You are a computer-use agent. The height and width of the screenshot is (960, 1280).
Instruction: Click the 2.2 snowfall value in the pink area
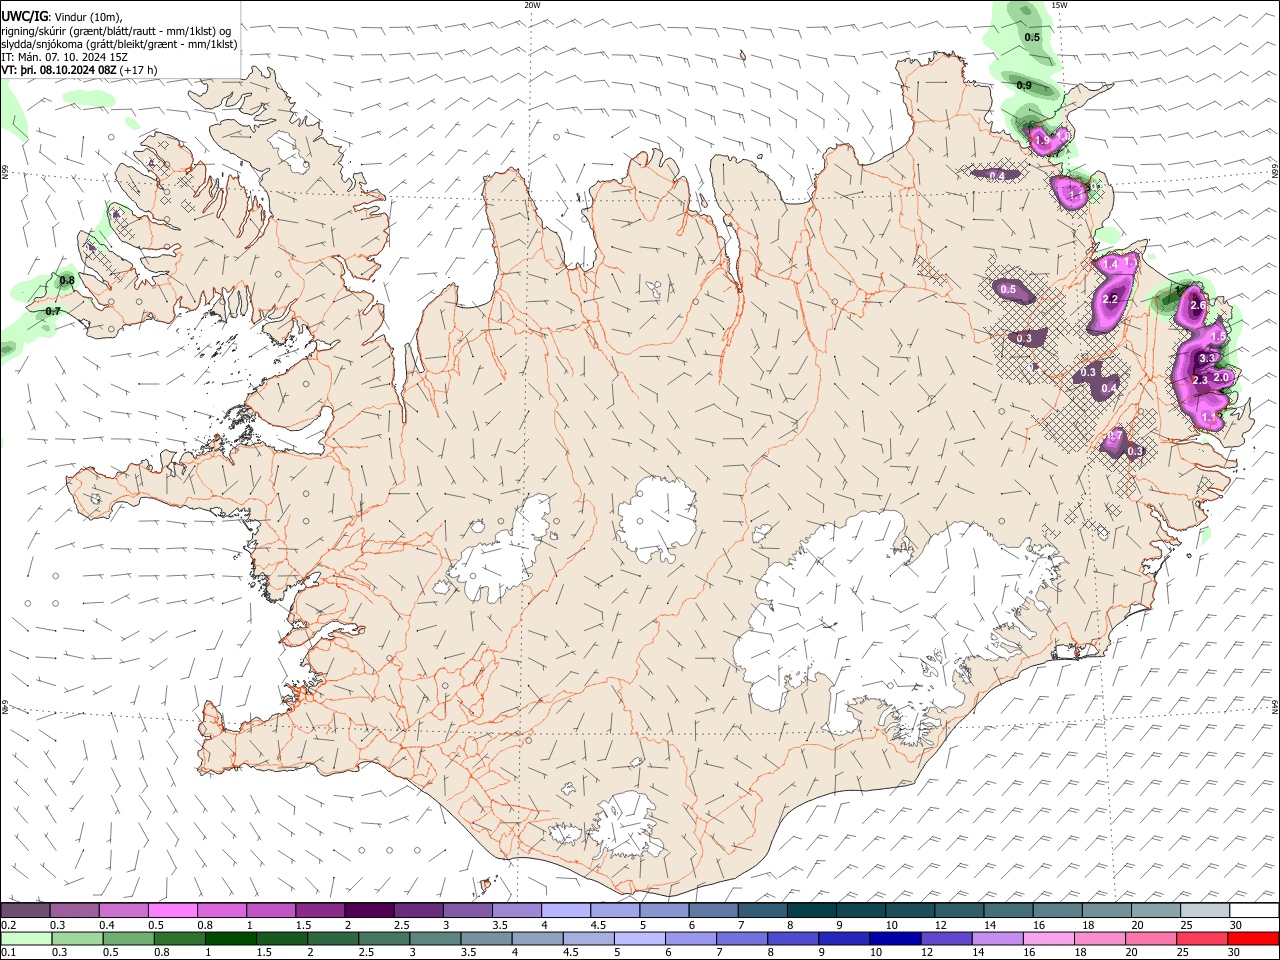[x=1109, y=299]
